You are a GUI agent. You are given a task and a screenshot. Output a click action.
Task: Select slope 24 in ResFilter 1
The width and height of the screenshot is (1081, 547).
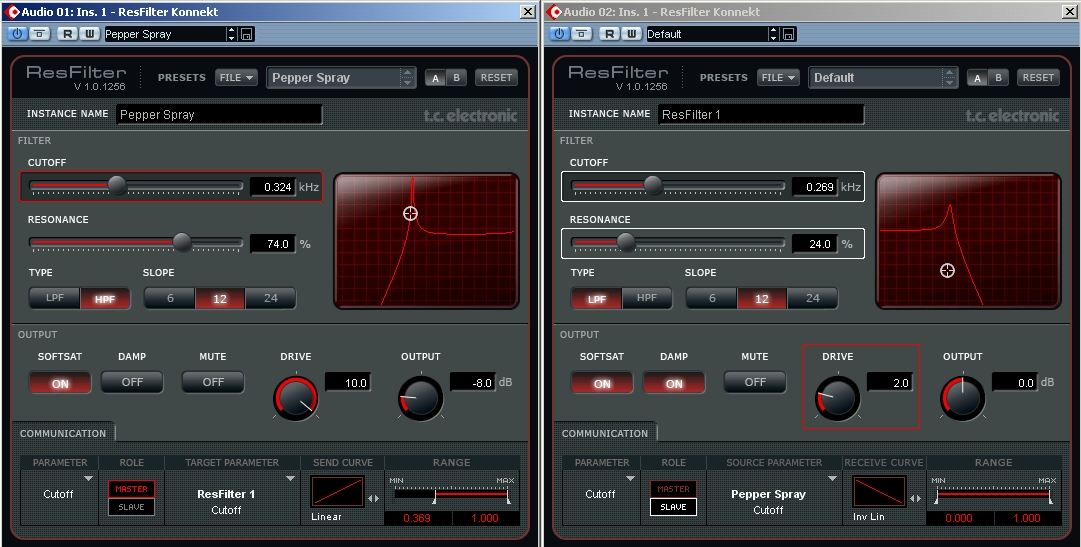[x=812, y=299]
